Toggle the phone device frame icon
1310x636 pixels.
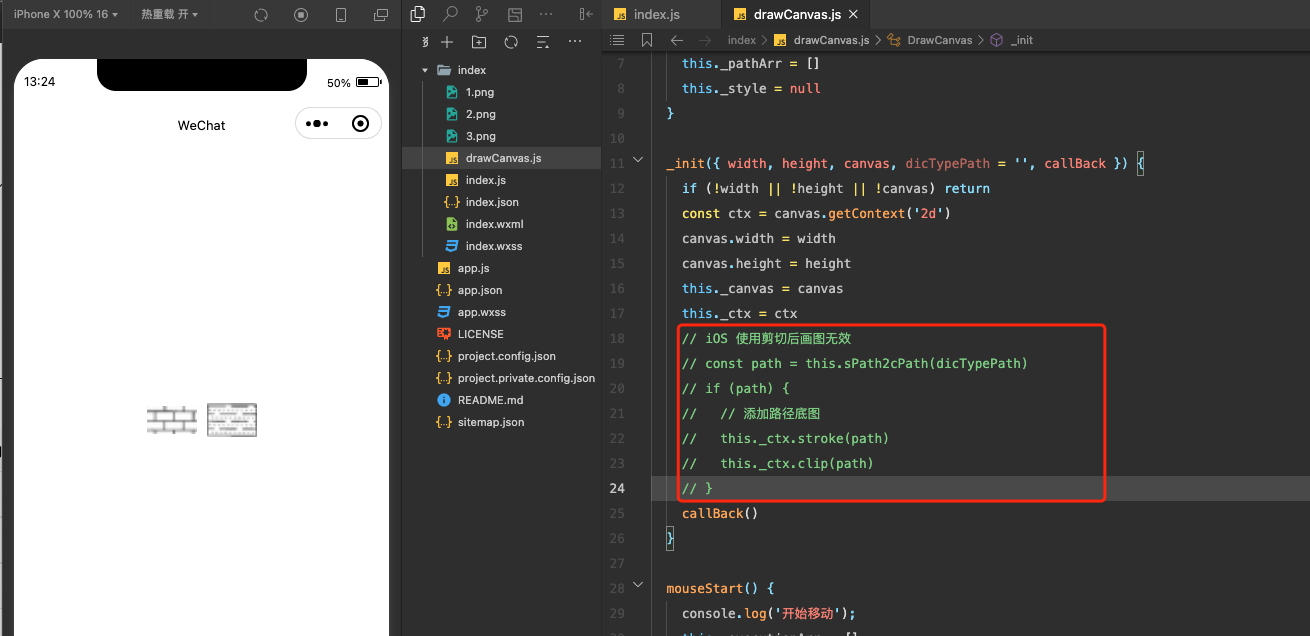coord(341,15)
